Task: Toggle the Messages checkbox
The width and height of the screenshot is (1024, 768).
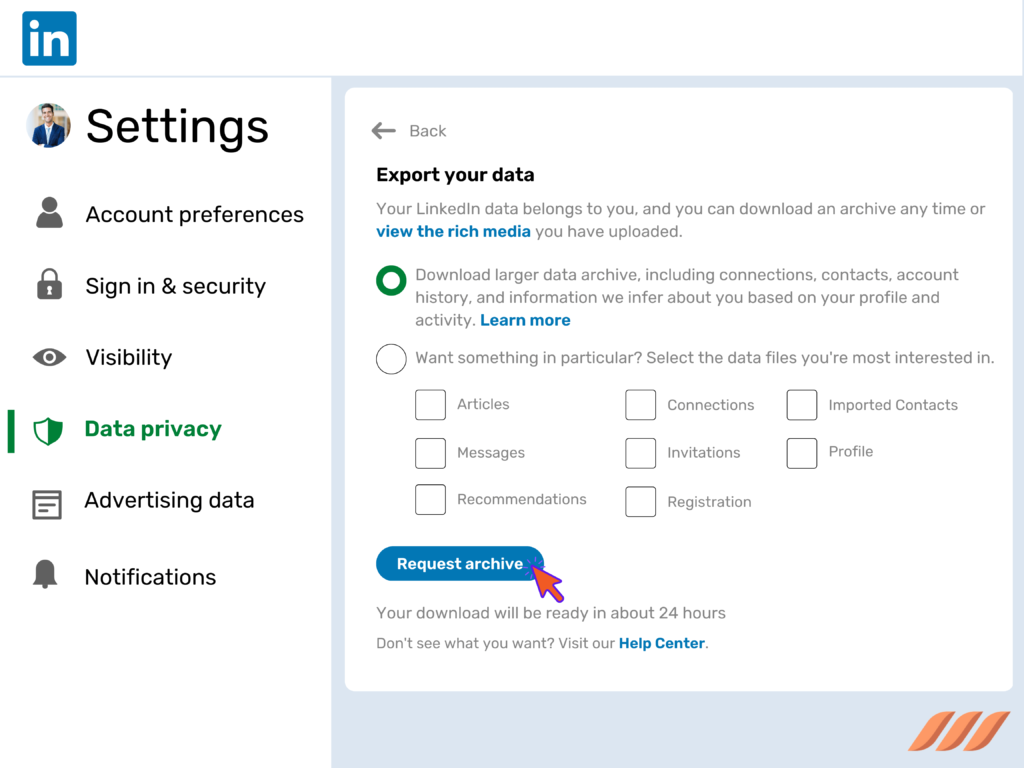Action: click(430, 453)
